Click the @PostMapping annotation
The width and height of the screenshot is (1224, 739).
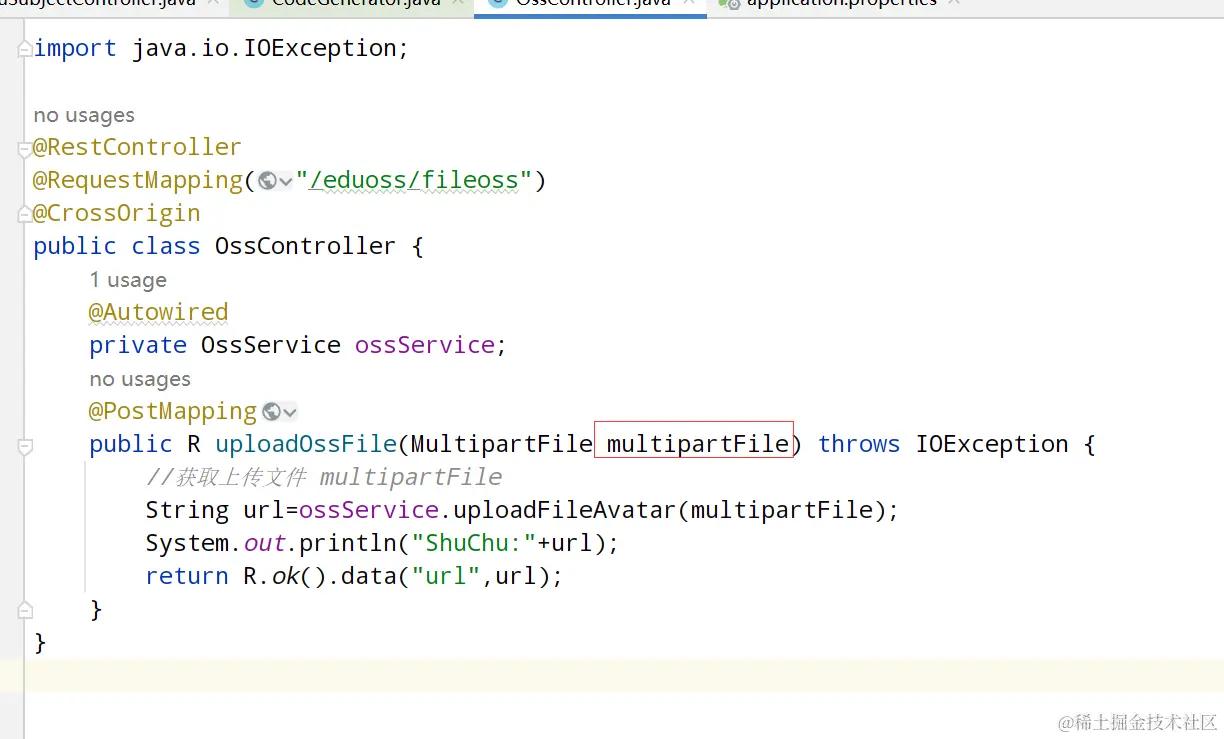point(173,411)
